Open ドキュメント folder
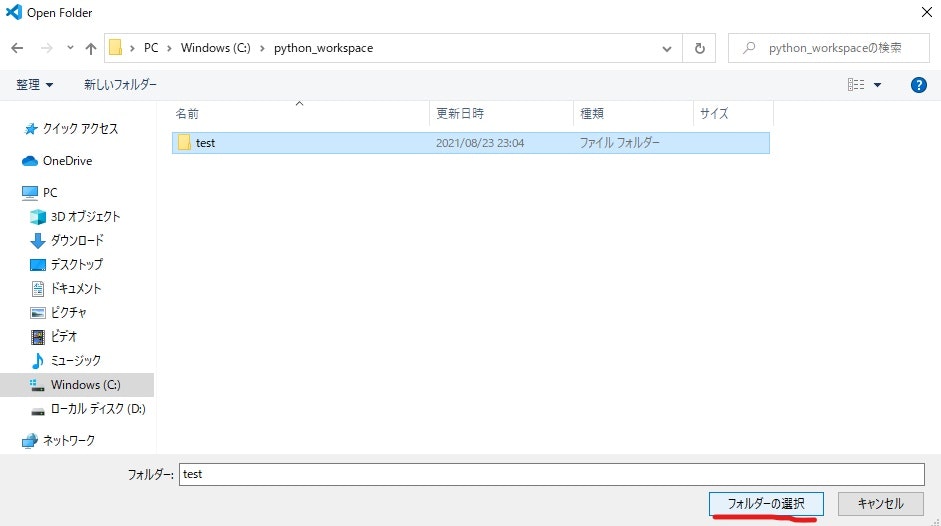The width and height of the screenshot is (941, 526). click(x=76, y=289)
